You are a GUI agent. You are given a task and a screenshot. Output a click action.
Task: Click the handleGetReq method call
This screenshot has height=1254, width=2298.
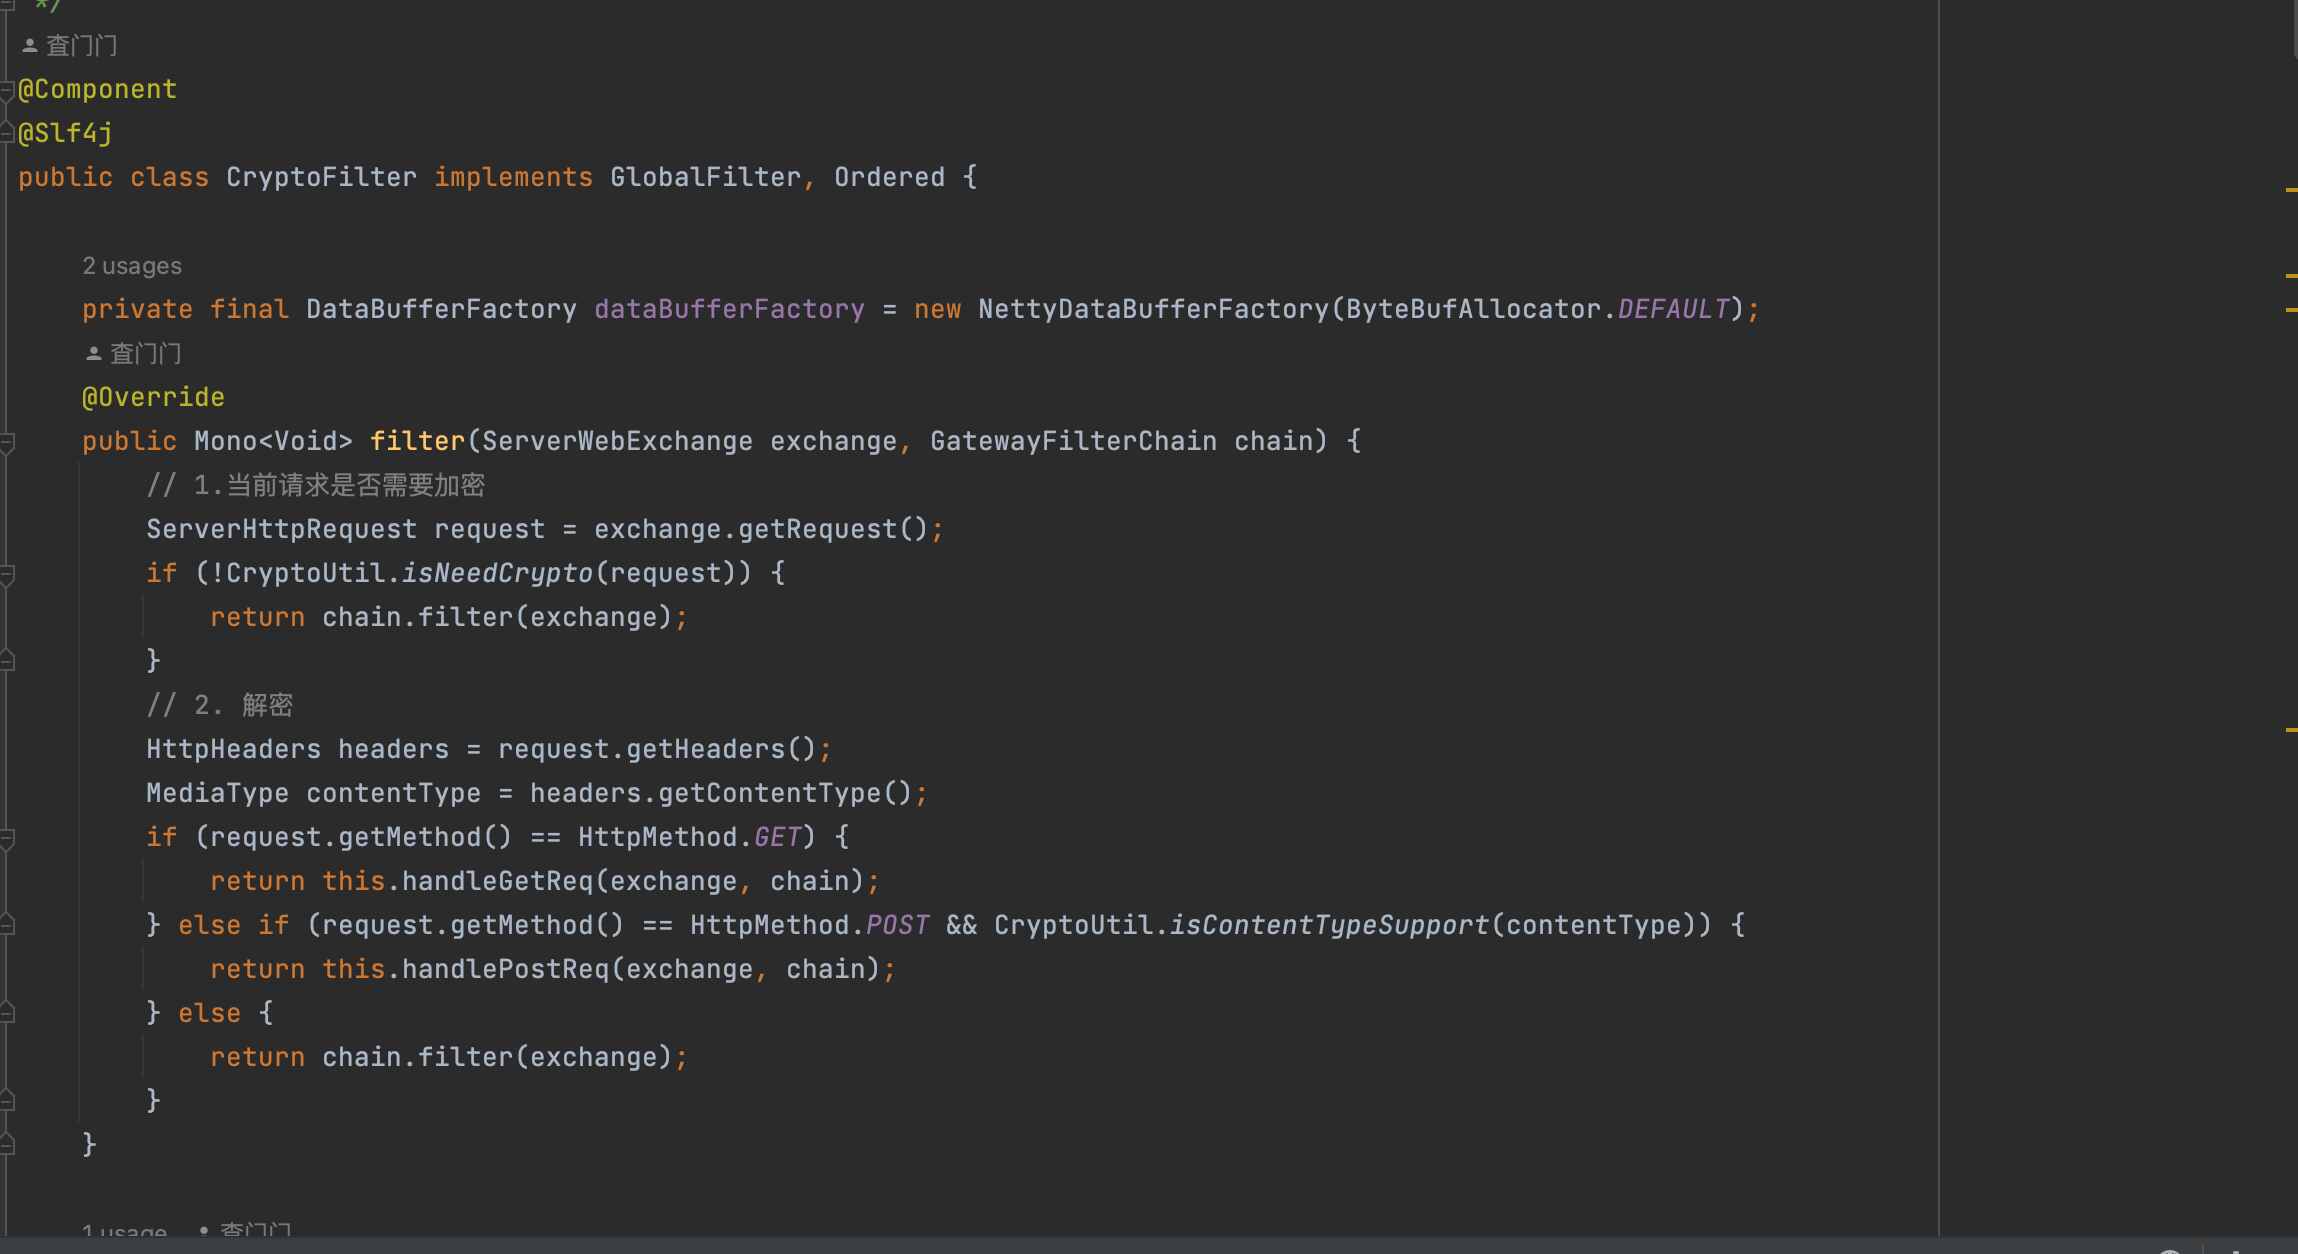(497, 881)
